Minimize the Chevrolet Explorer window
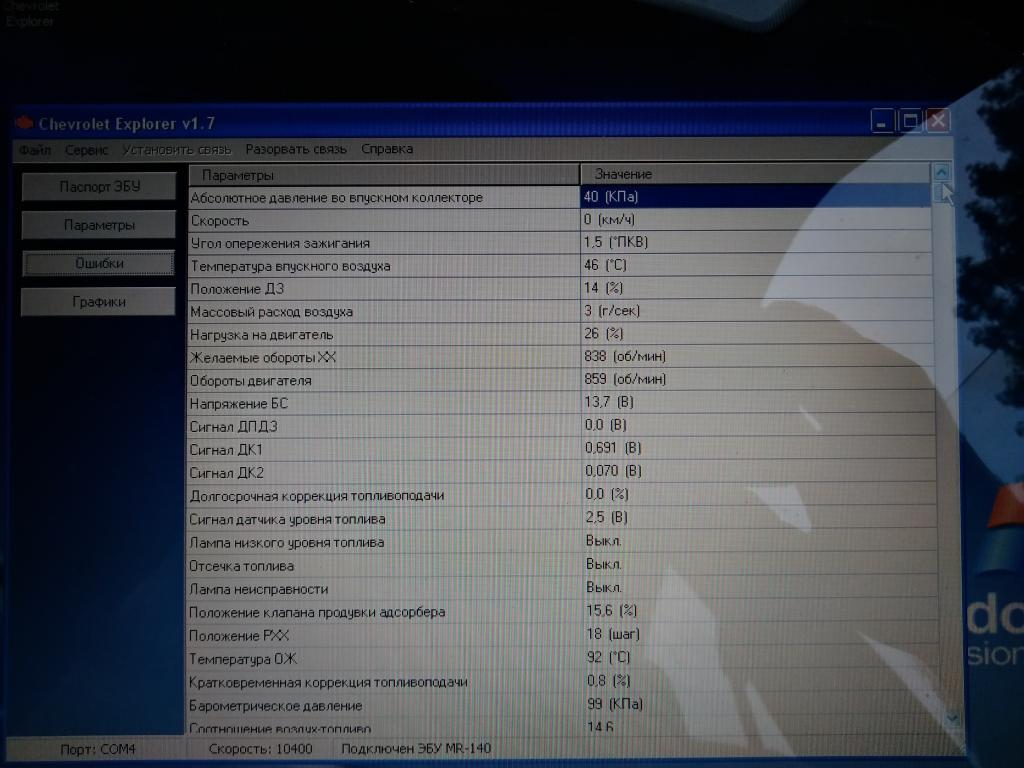Screen dimensions: 1024x768 tap(882, 122)
